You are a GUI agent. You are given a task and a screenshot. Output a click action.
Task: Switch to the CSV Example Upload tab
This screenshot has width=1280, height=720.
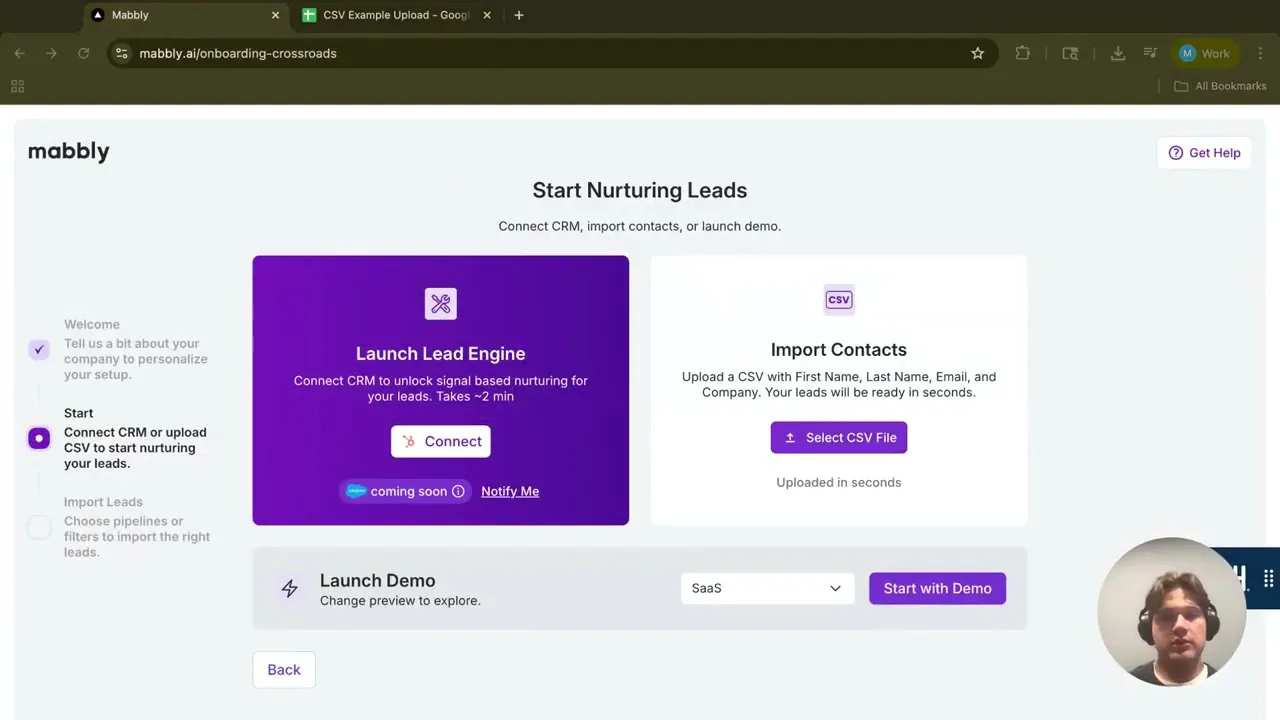397,15
